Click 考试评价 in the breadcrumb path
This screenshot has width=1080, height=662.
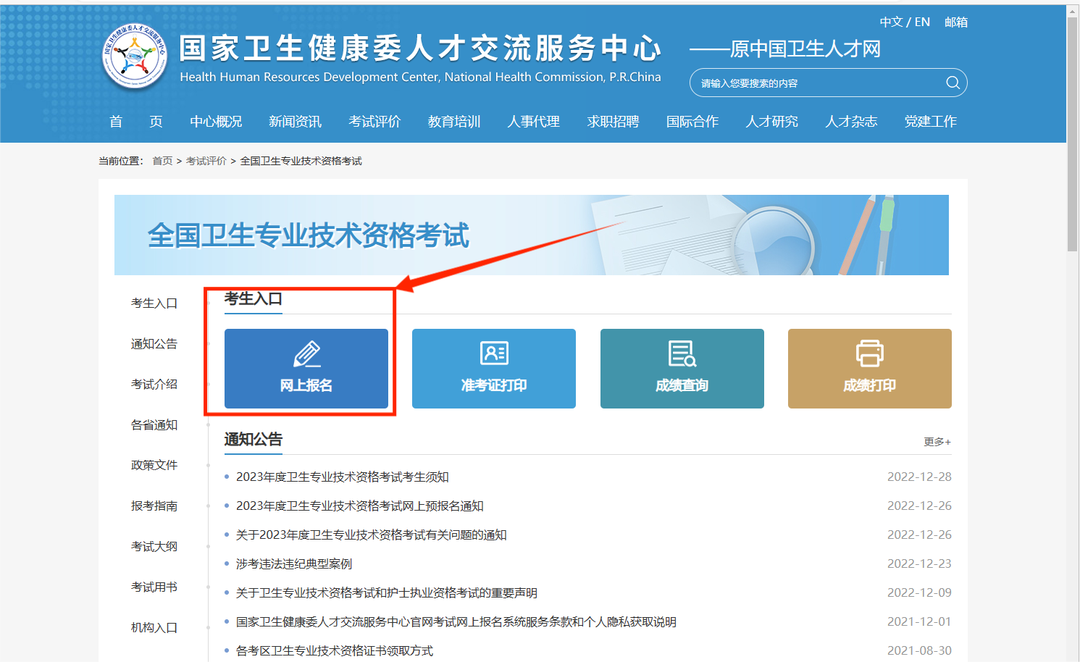click(x=206, y=161)
